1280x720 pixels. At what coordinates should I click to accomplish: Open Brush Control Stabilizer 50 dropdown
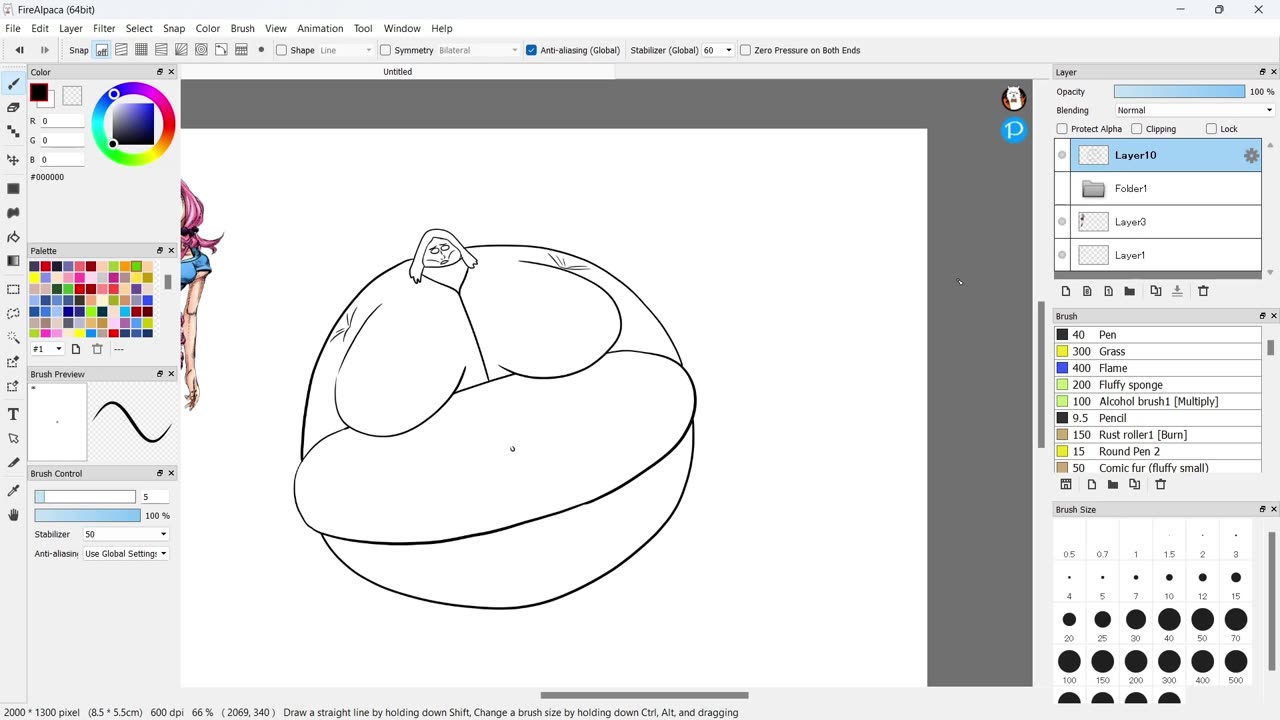point(125,534)
